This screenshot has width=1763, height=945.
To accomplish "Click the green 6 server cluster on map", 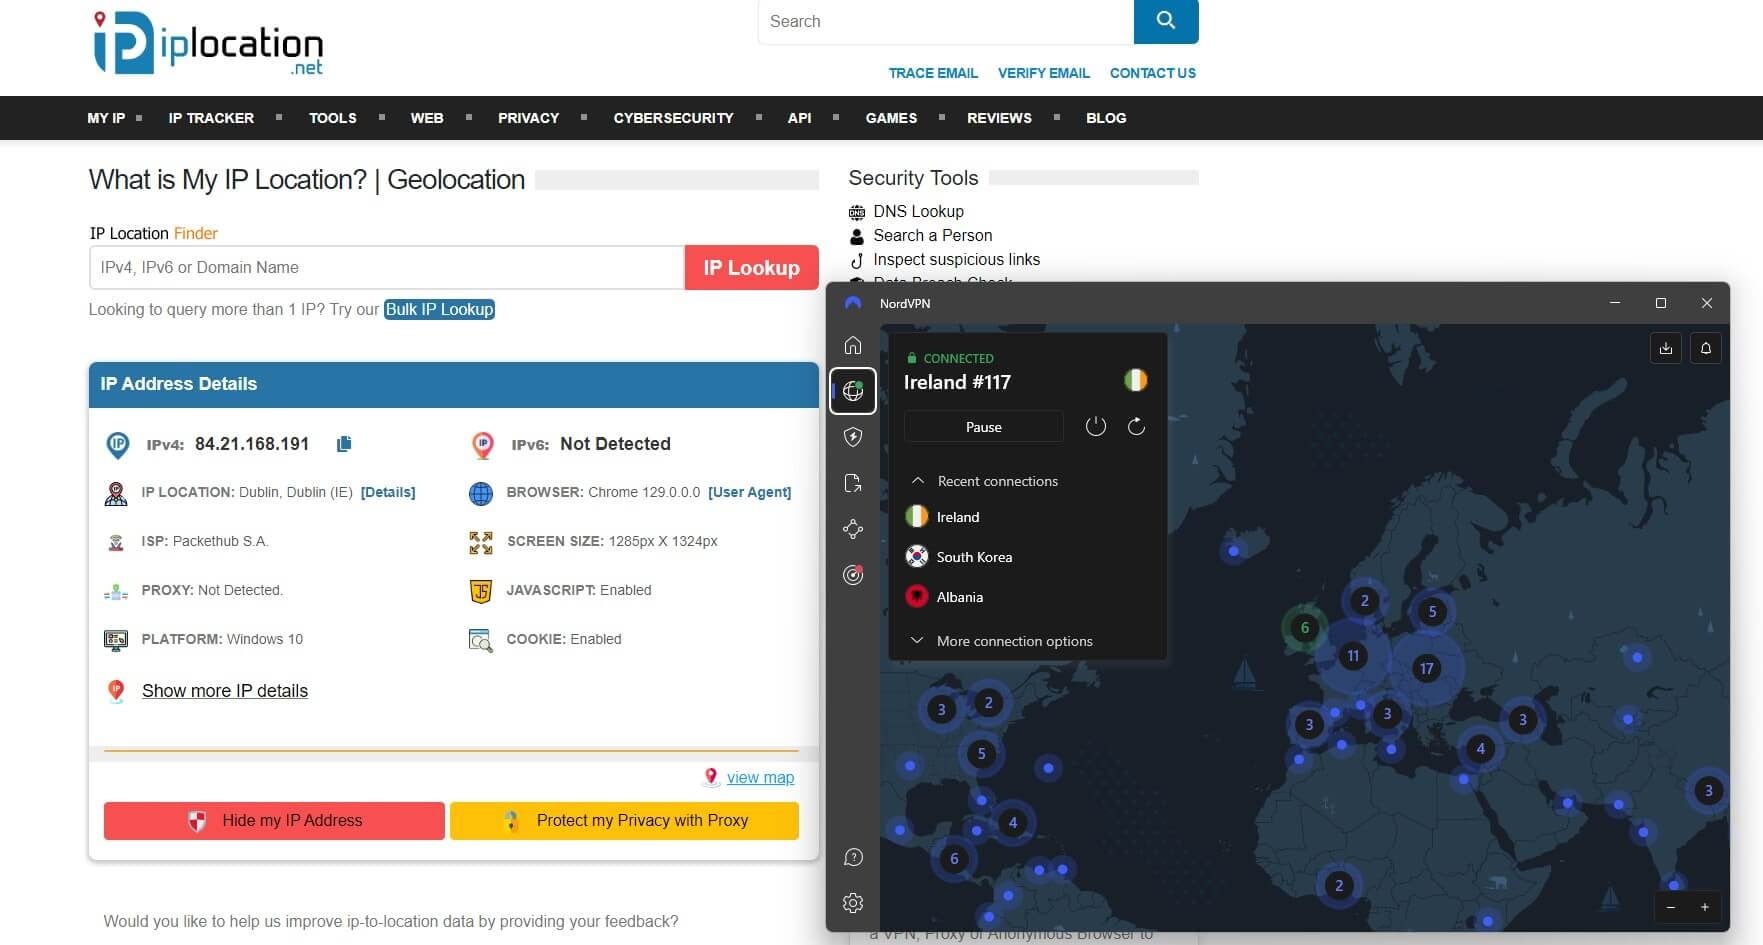I will coord(1305,628).
